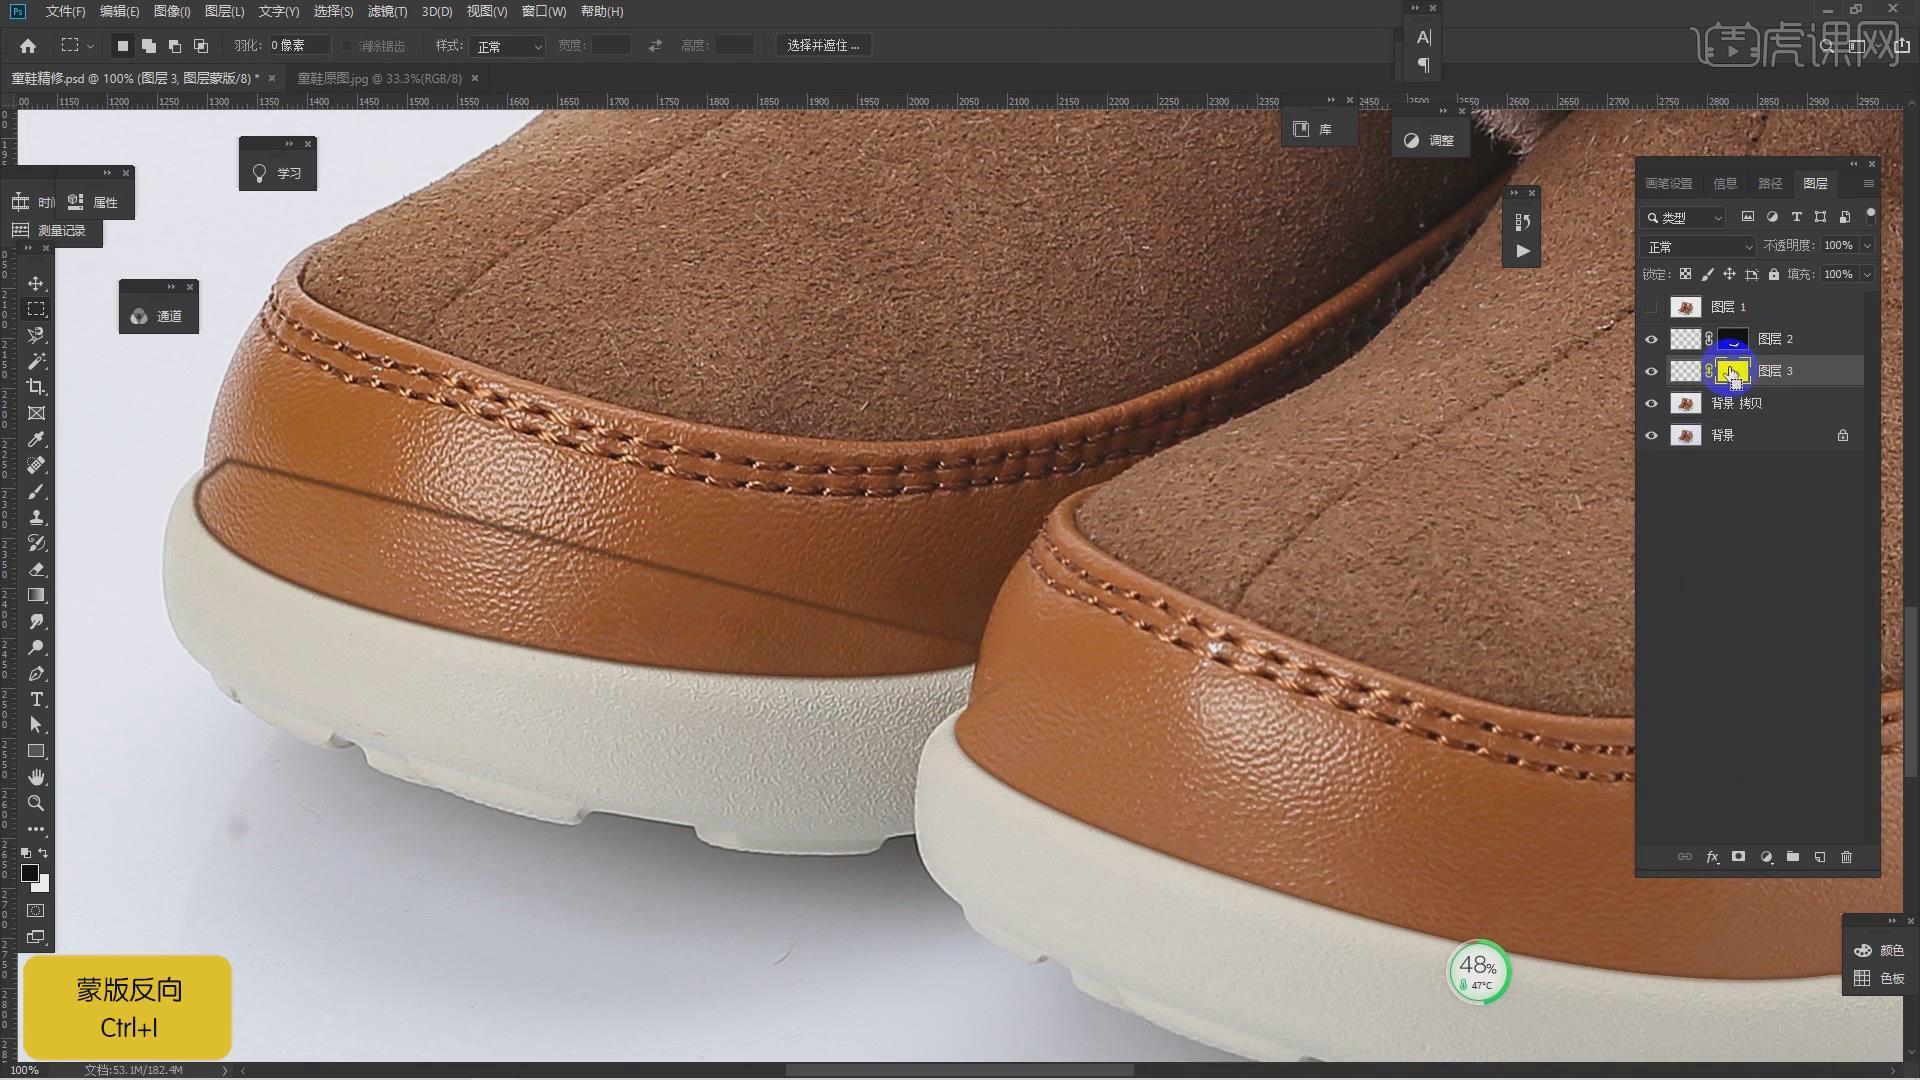The image size is (1920, 1080).
Task: Click Add layer mask icon in Layers panel
Action: click(1738, 857)
